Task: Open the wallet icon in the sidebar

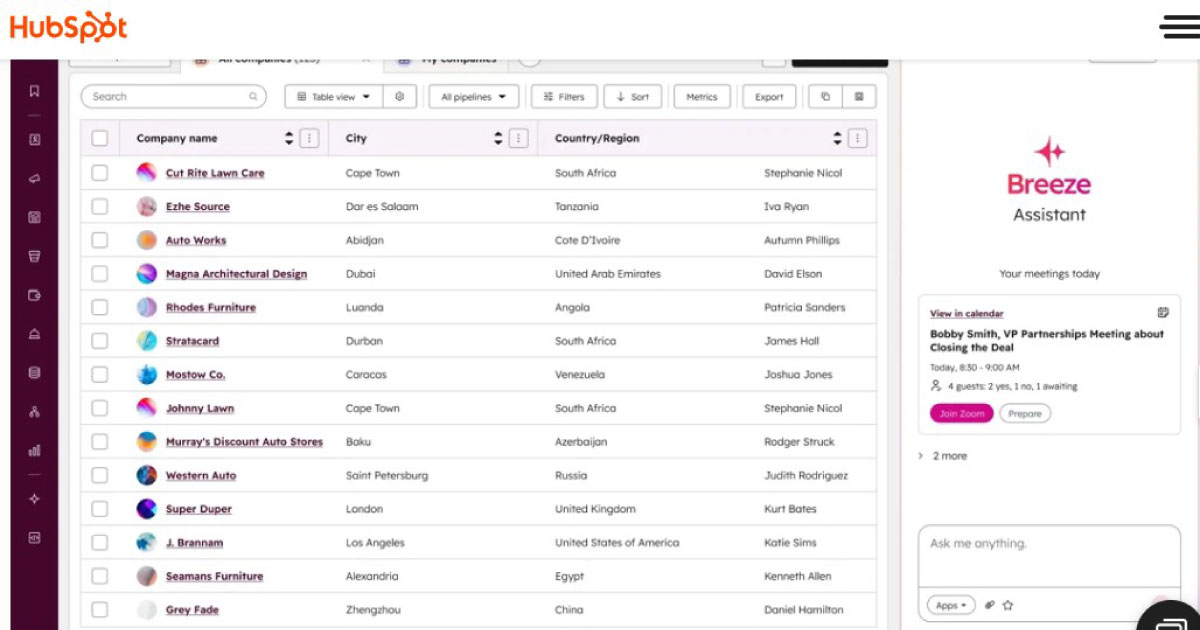Action: pyautogui.click(x=34, y=295)
